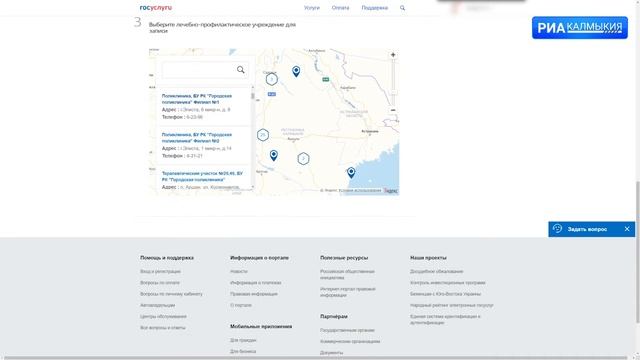640x360 pixels.
Task: Open the hexagon cluster marker at the map top
Action: pyautogui.click(x=272, y=79)
